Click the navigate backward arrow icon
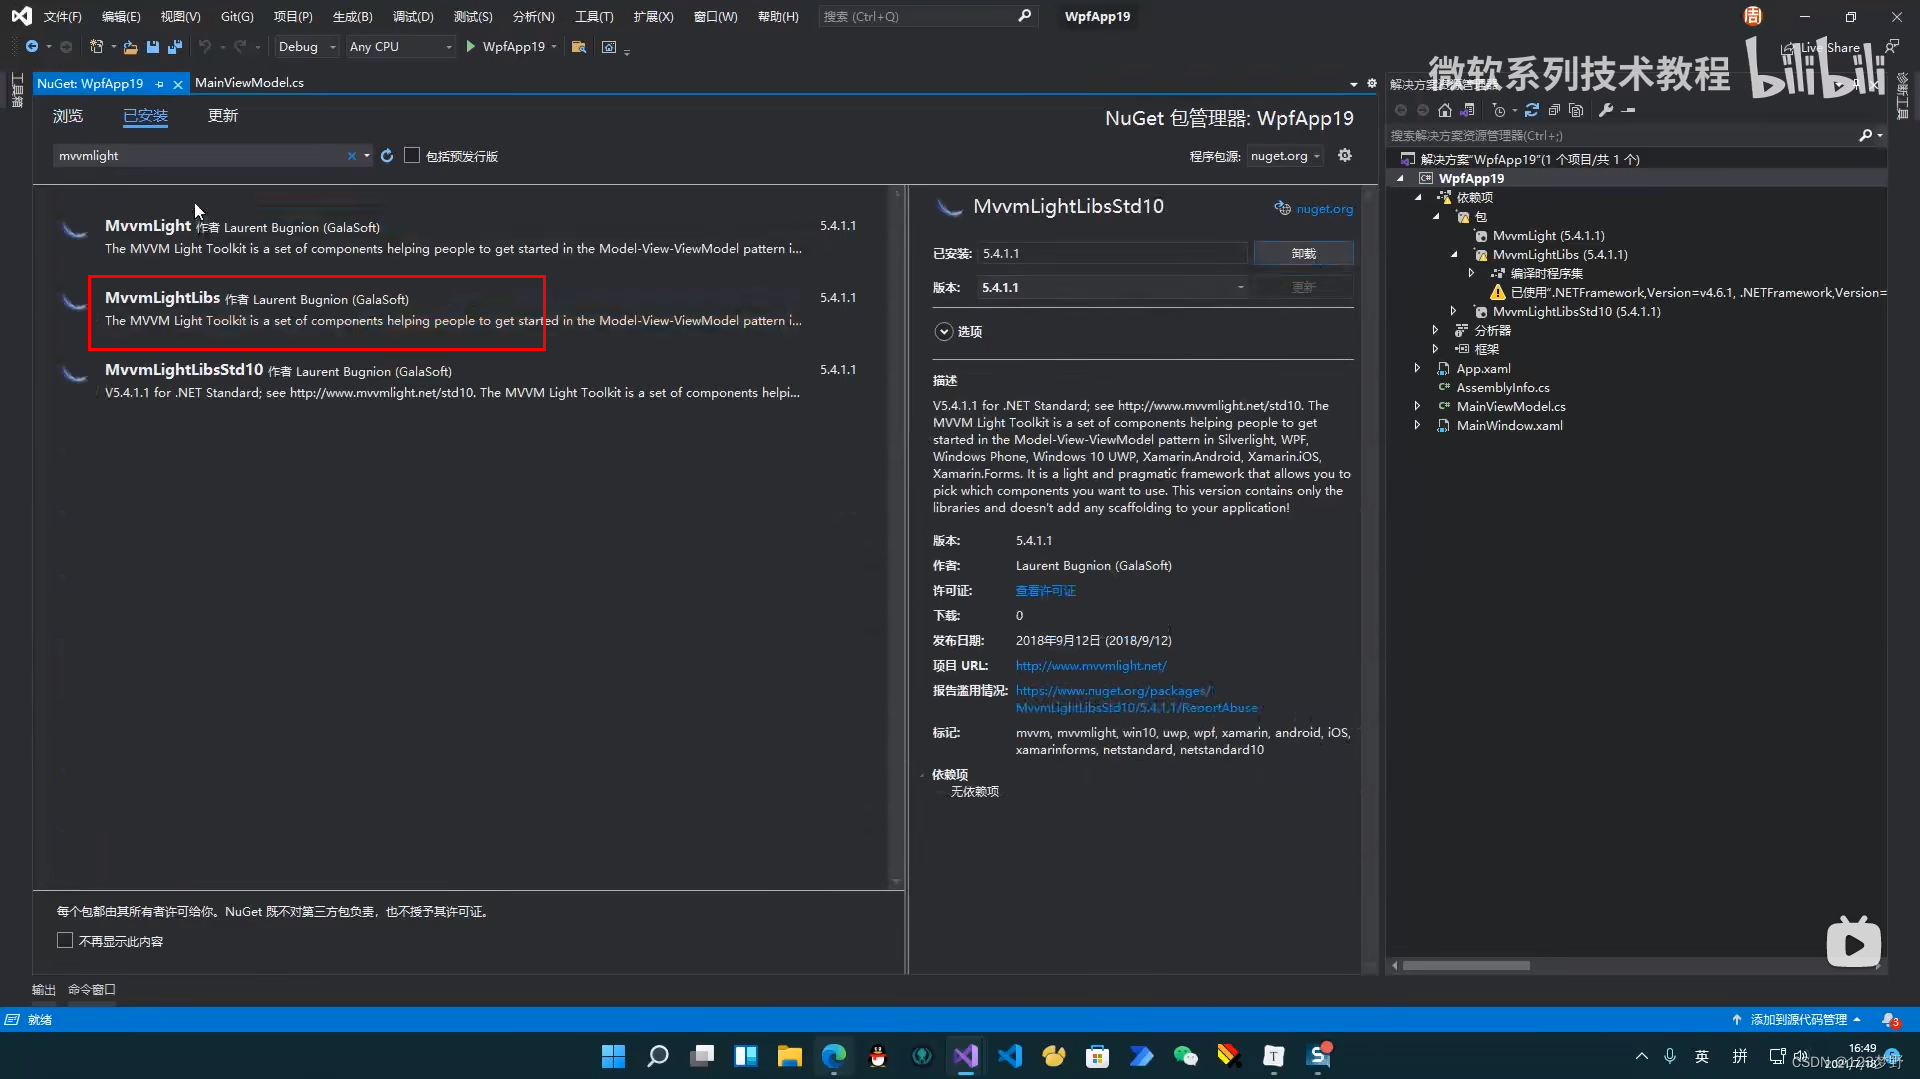 pos(32,47)
